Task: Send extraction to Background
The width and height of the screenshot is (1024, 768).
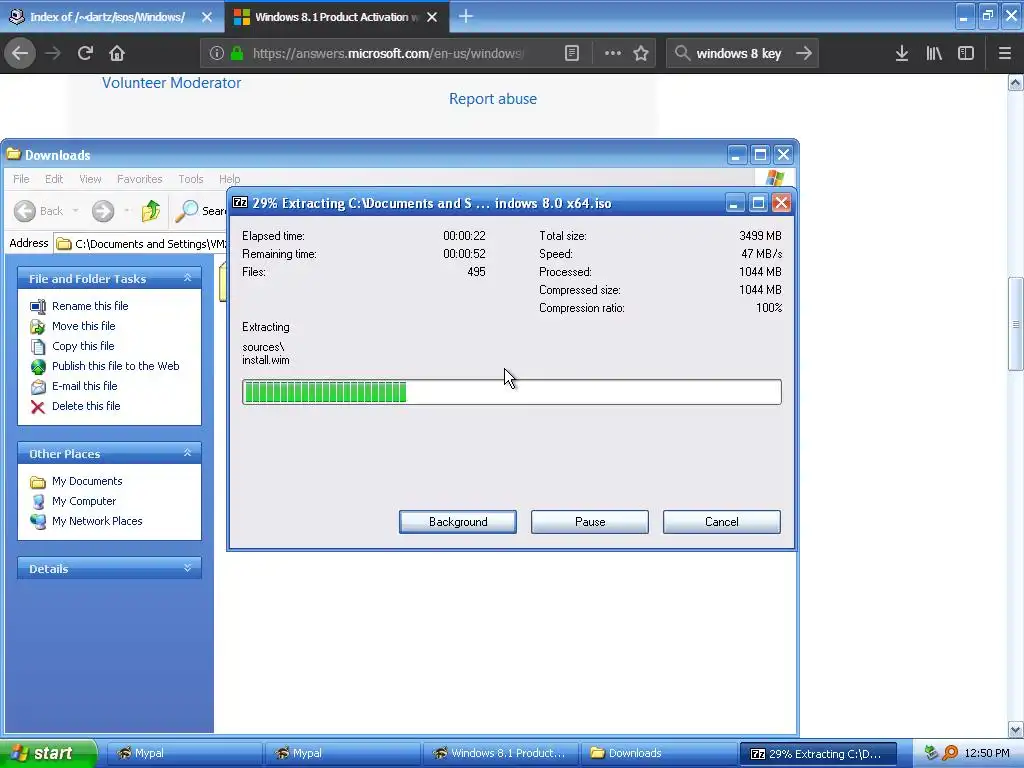Action: point(458,522)
